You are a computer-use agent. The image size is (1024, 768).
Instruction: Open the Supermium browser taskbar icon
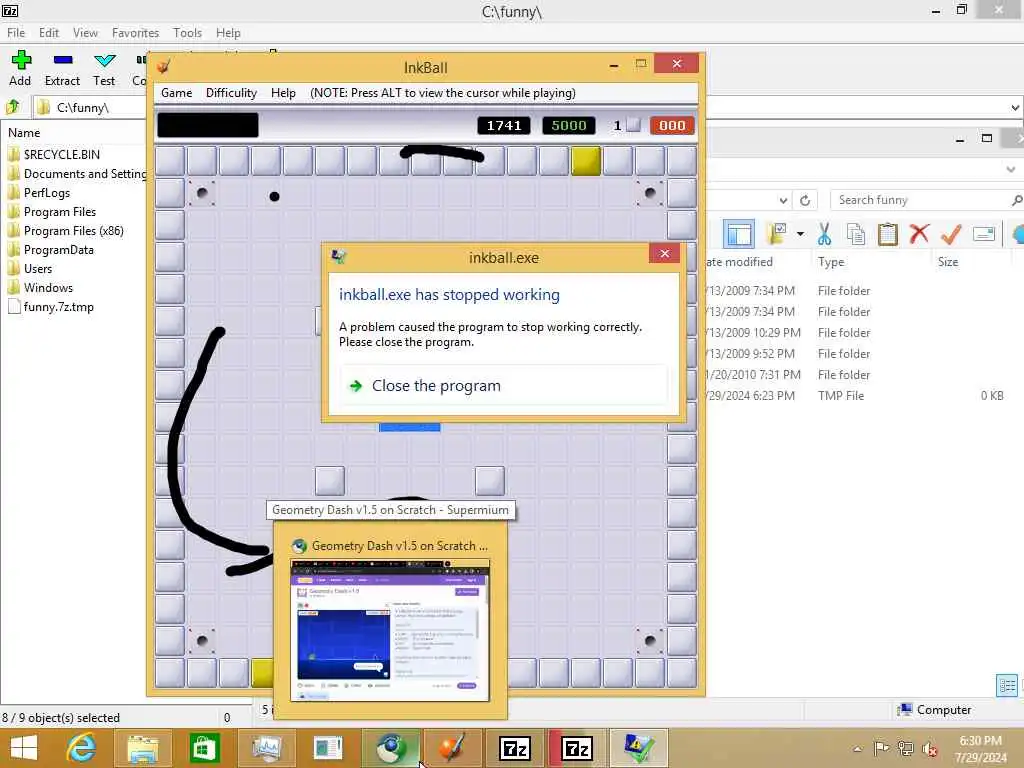tap(391, 748)
